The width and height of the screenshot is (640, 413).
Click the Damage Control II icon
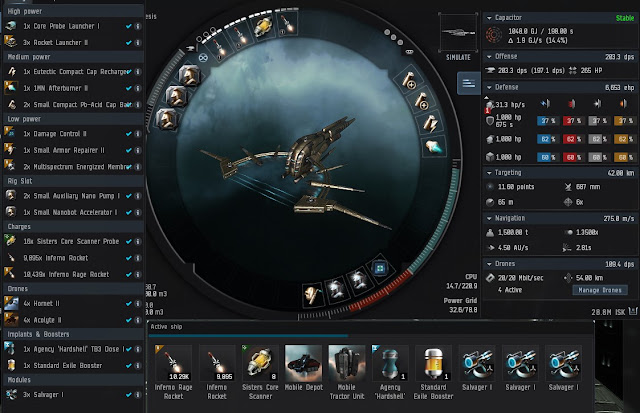pos(11,133)
